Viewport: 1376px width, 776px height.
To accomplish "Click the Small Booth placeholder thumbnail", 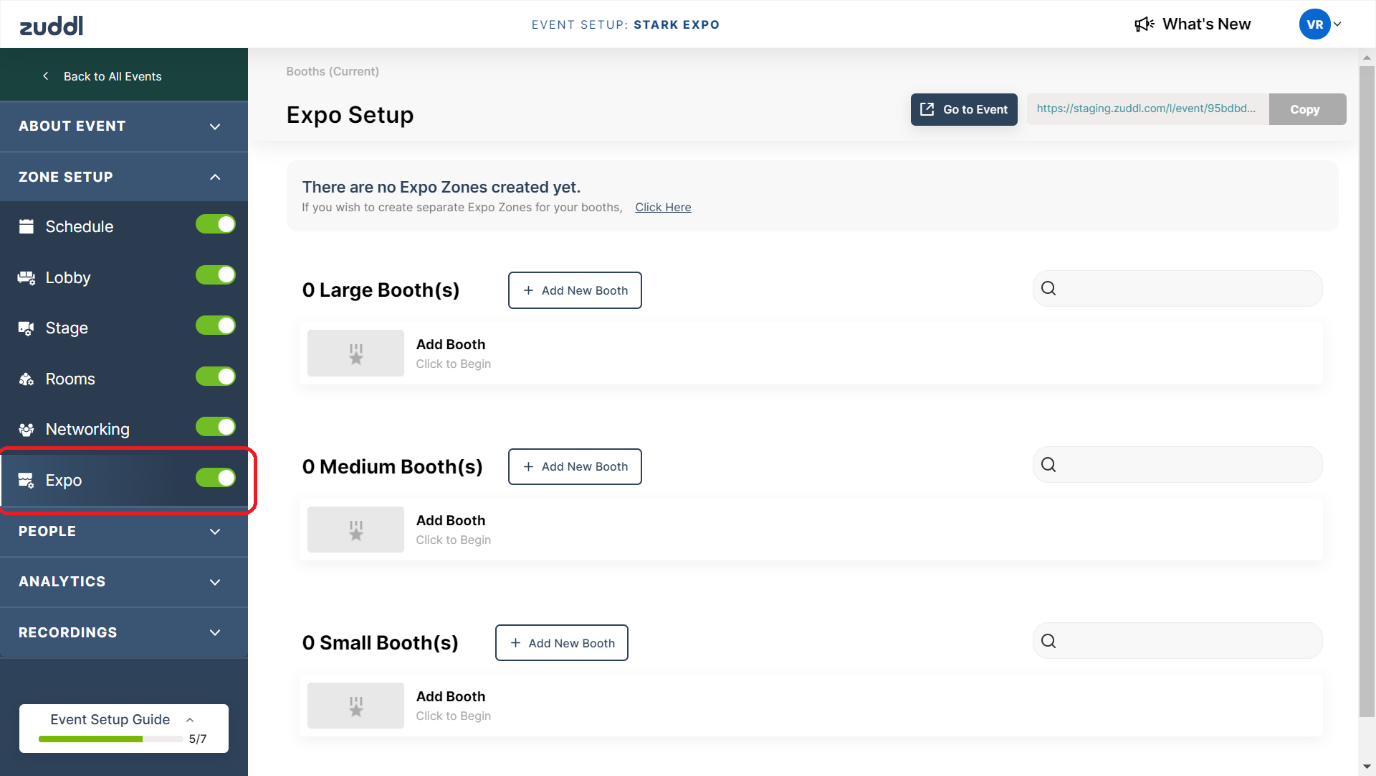I will point(355,706).
